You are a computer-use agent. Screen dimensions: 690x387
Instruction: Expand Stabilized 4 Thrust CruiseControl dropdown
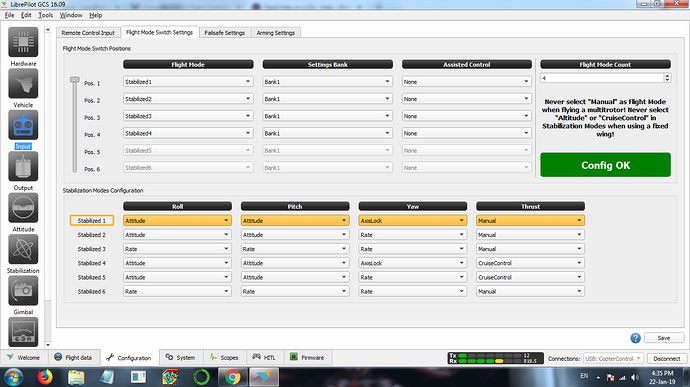[530, 263]
